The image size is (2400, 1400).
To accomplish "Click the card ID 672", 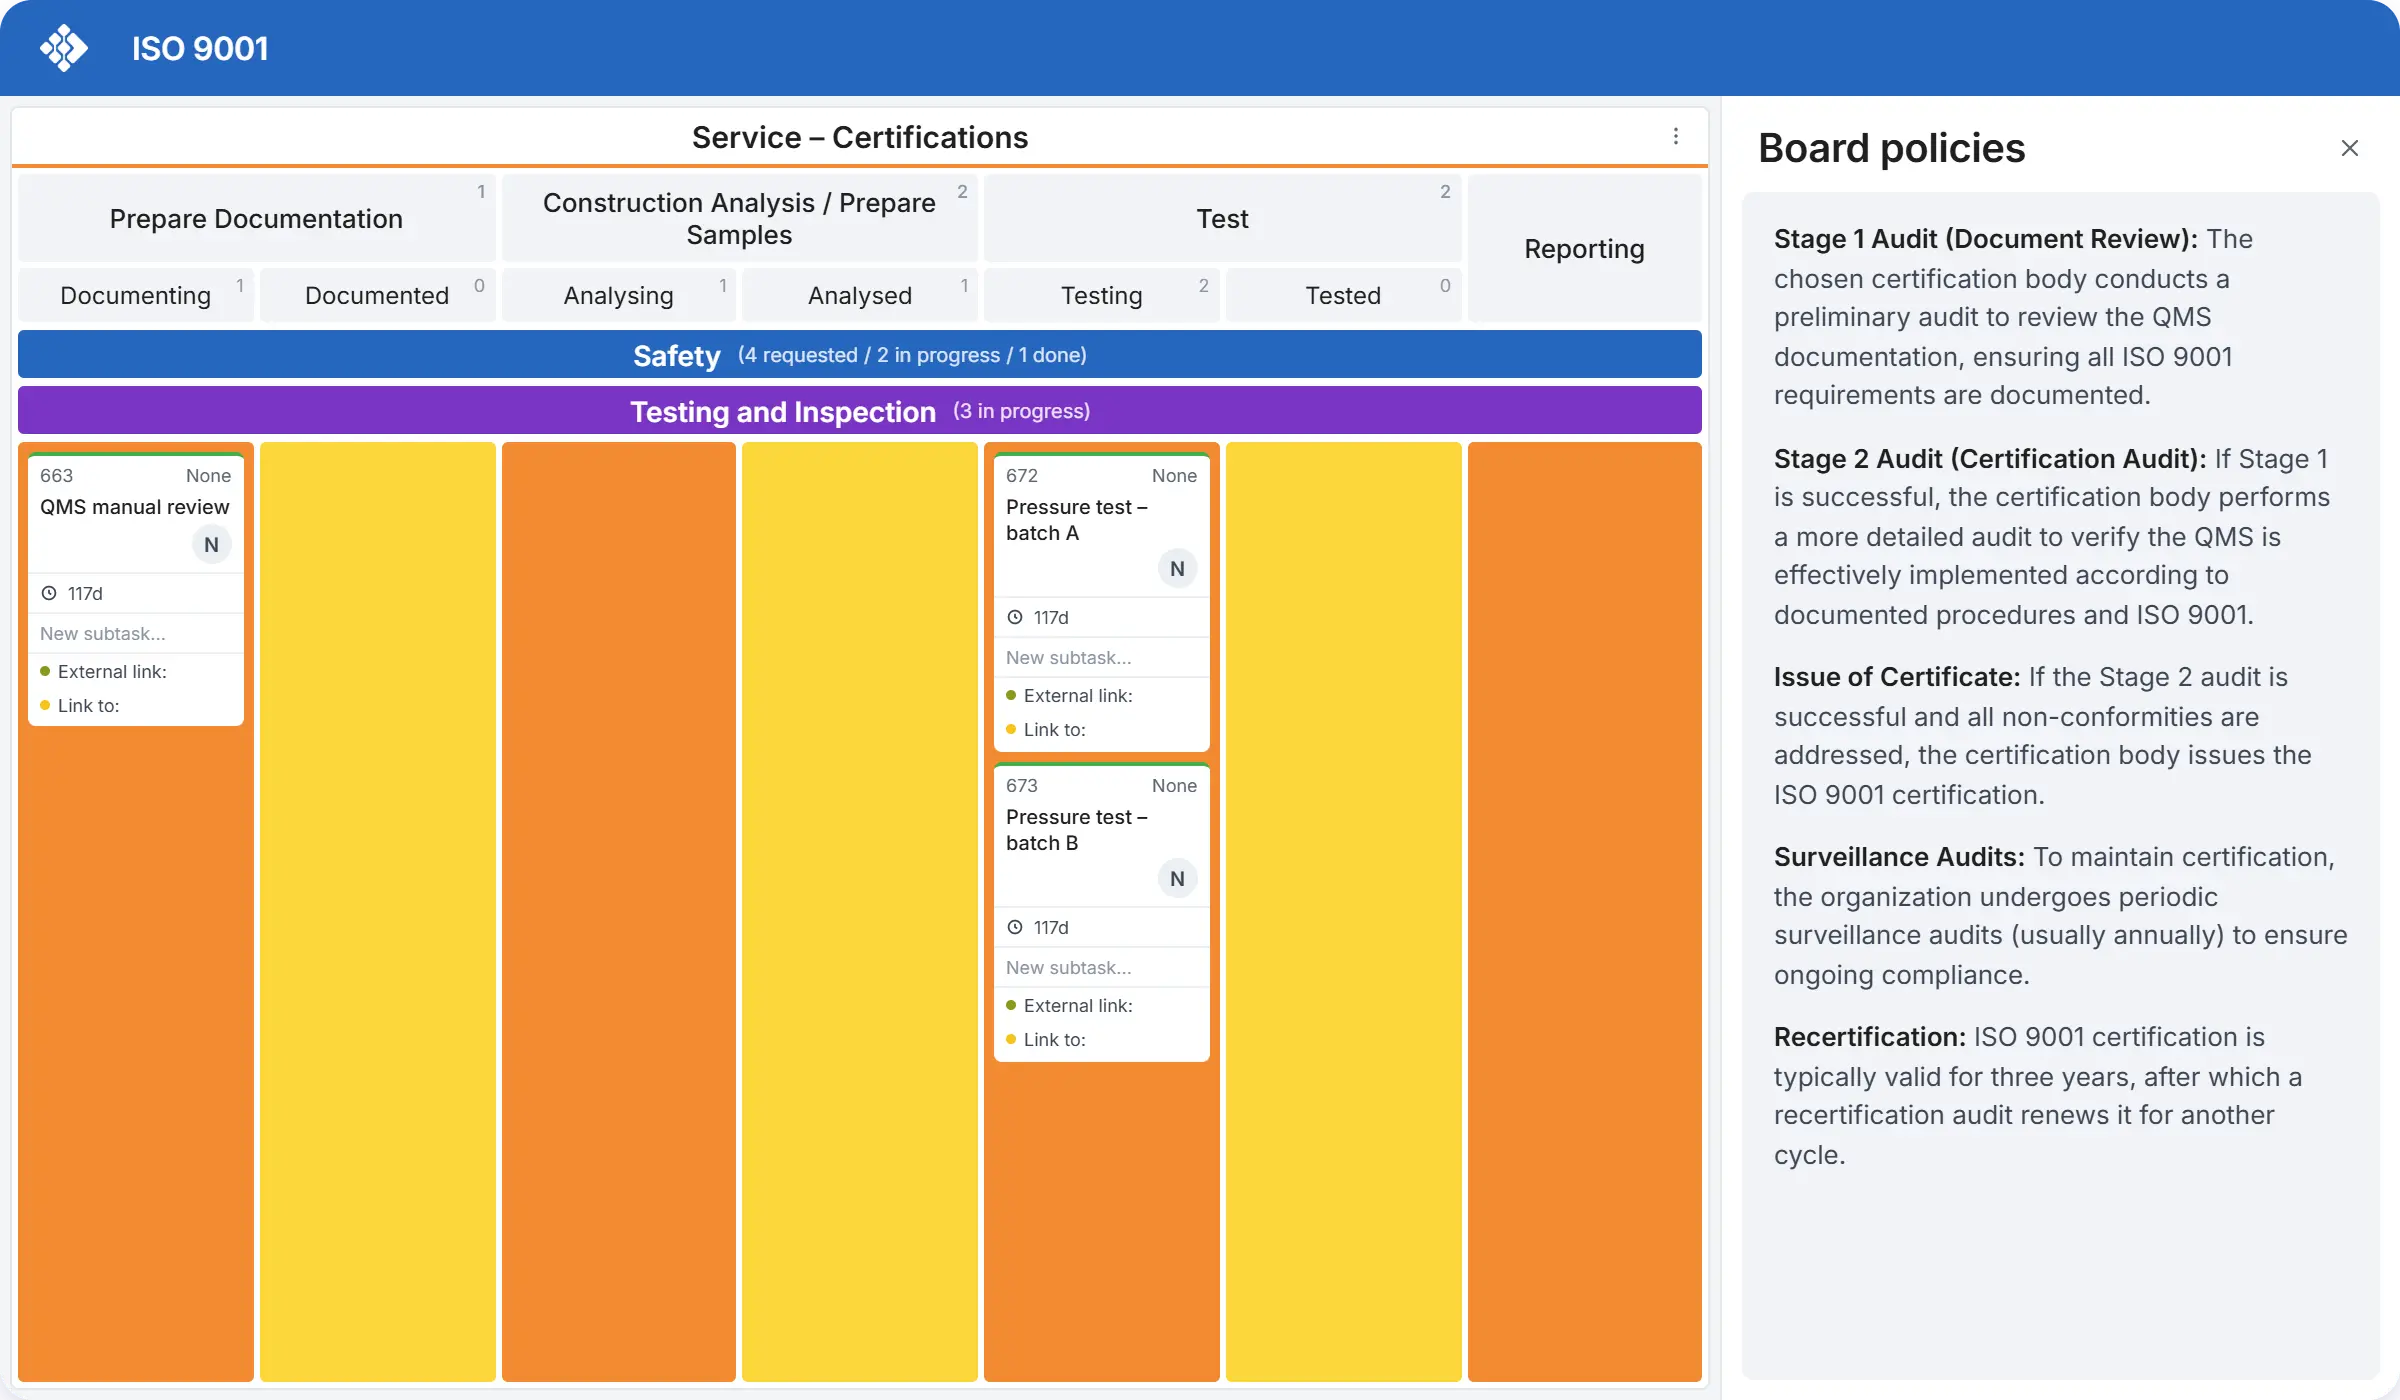I will tap(1022, 475).
